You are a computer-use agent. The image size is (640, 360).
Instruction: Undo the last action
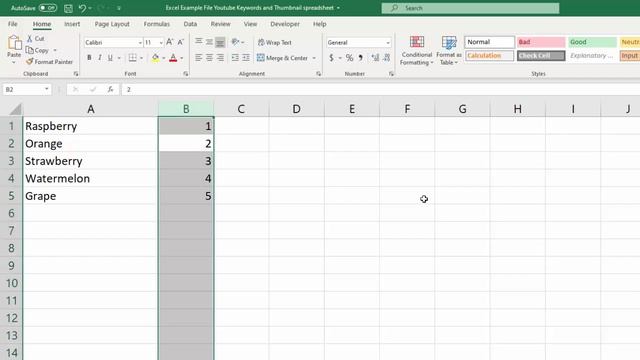coord(82,8)
